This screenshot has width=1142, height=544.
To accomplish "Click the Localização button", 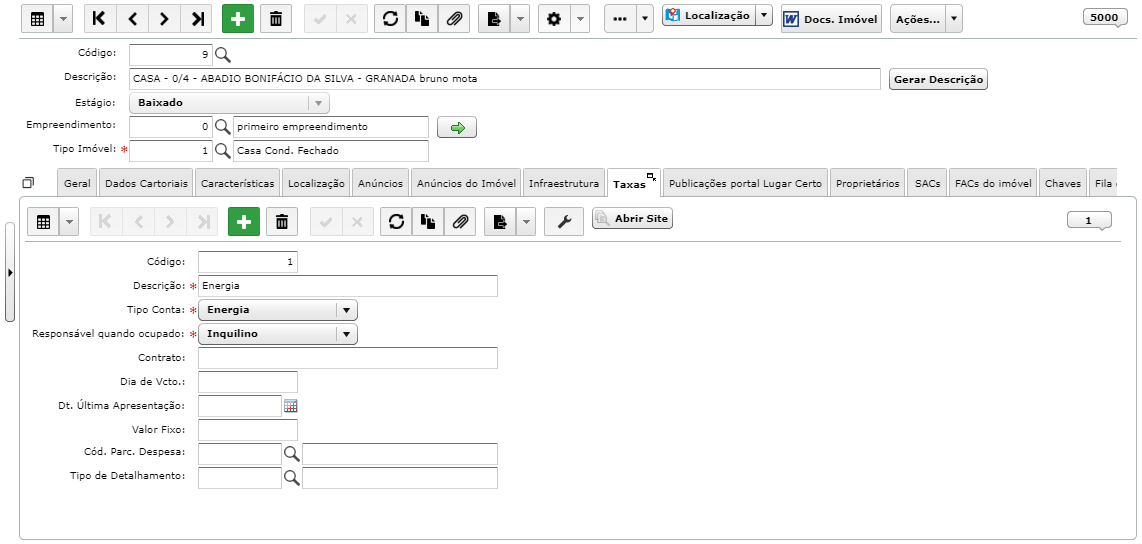I will click(x=708, y=15).
